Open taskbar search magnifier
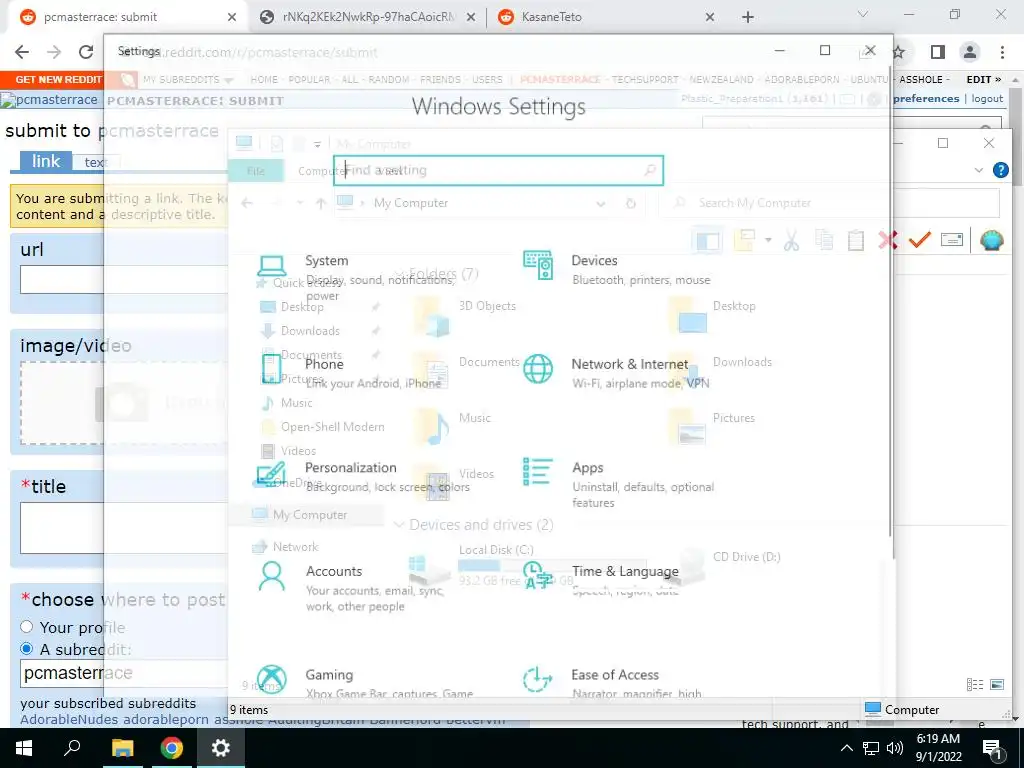1024x768 pixels. [72, 748]
